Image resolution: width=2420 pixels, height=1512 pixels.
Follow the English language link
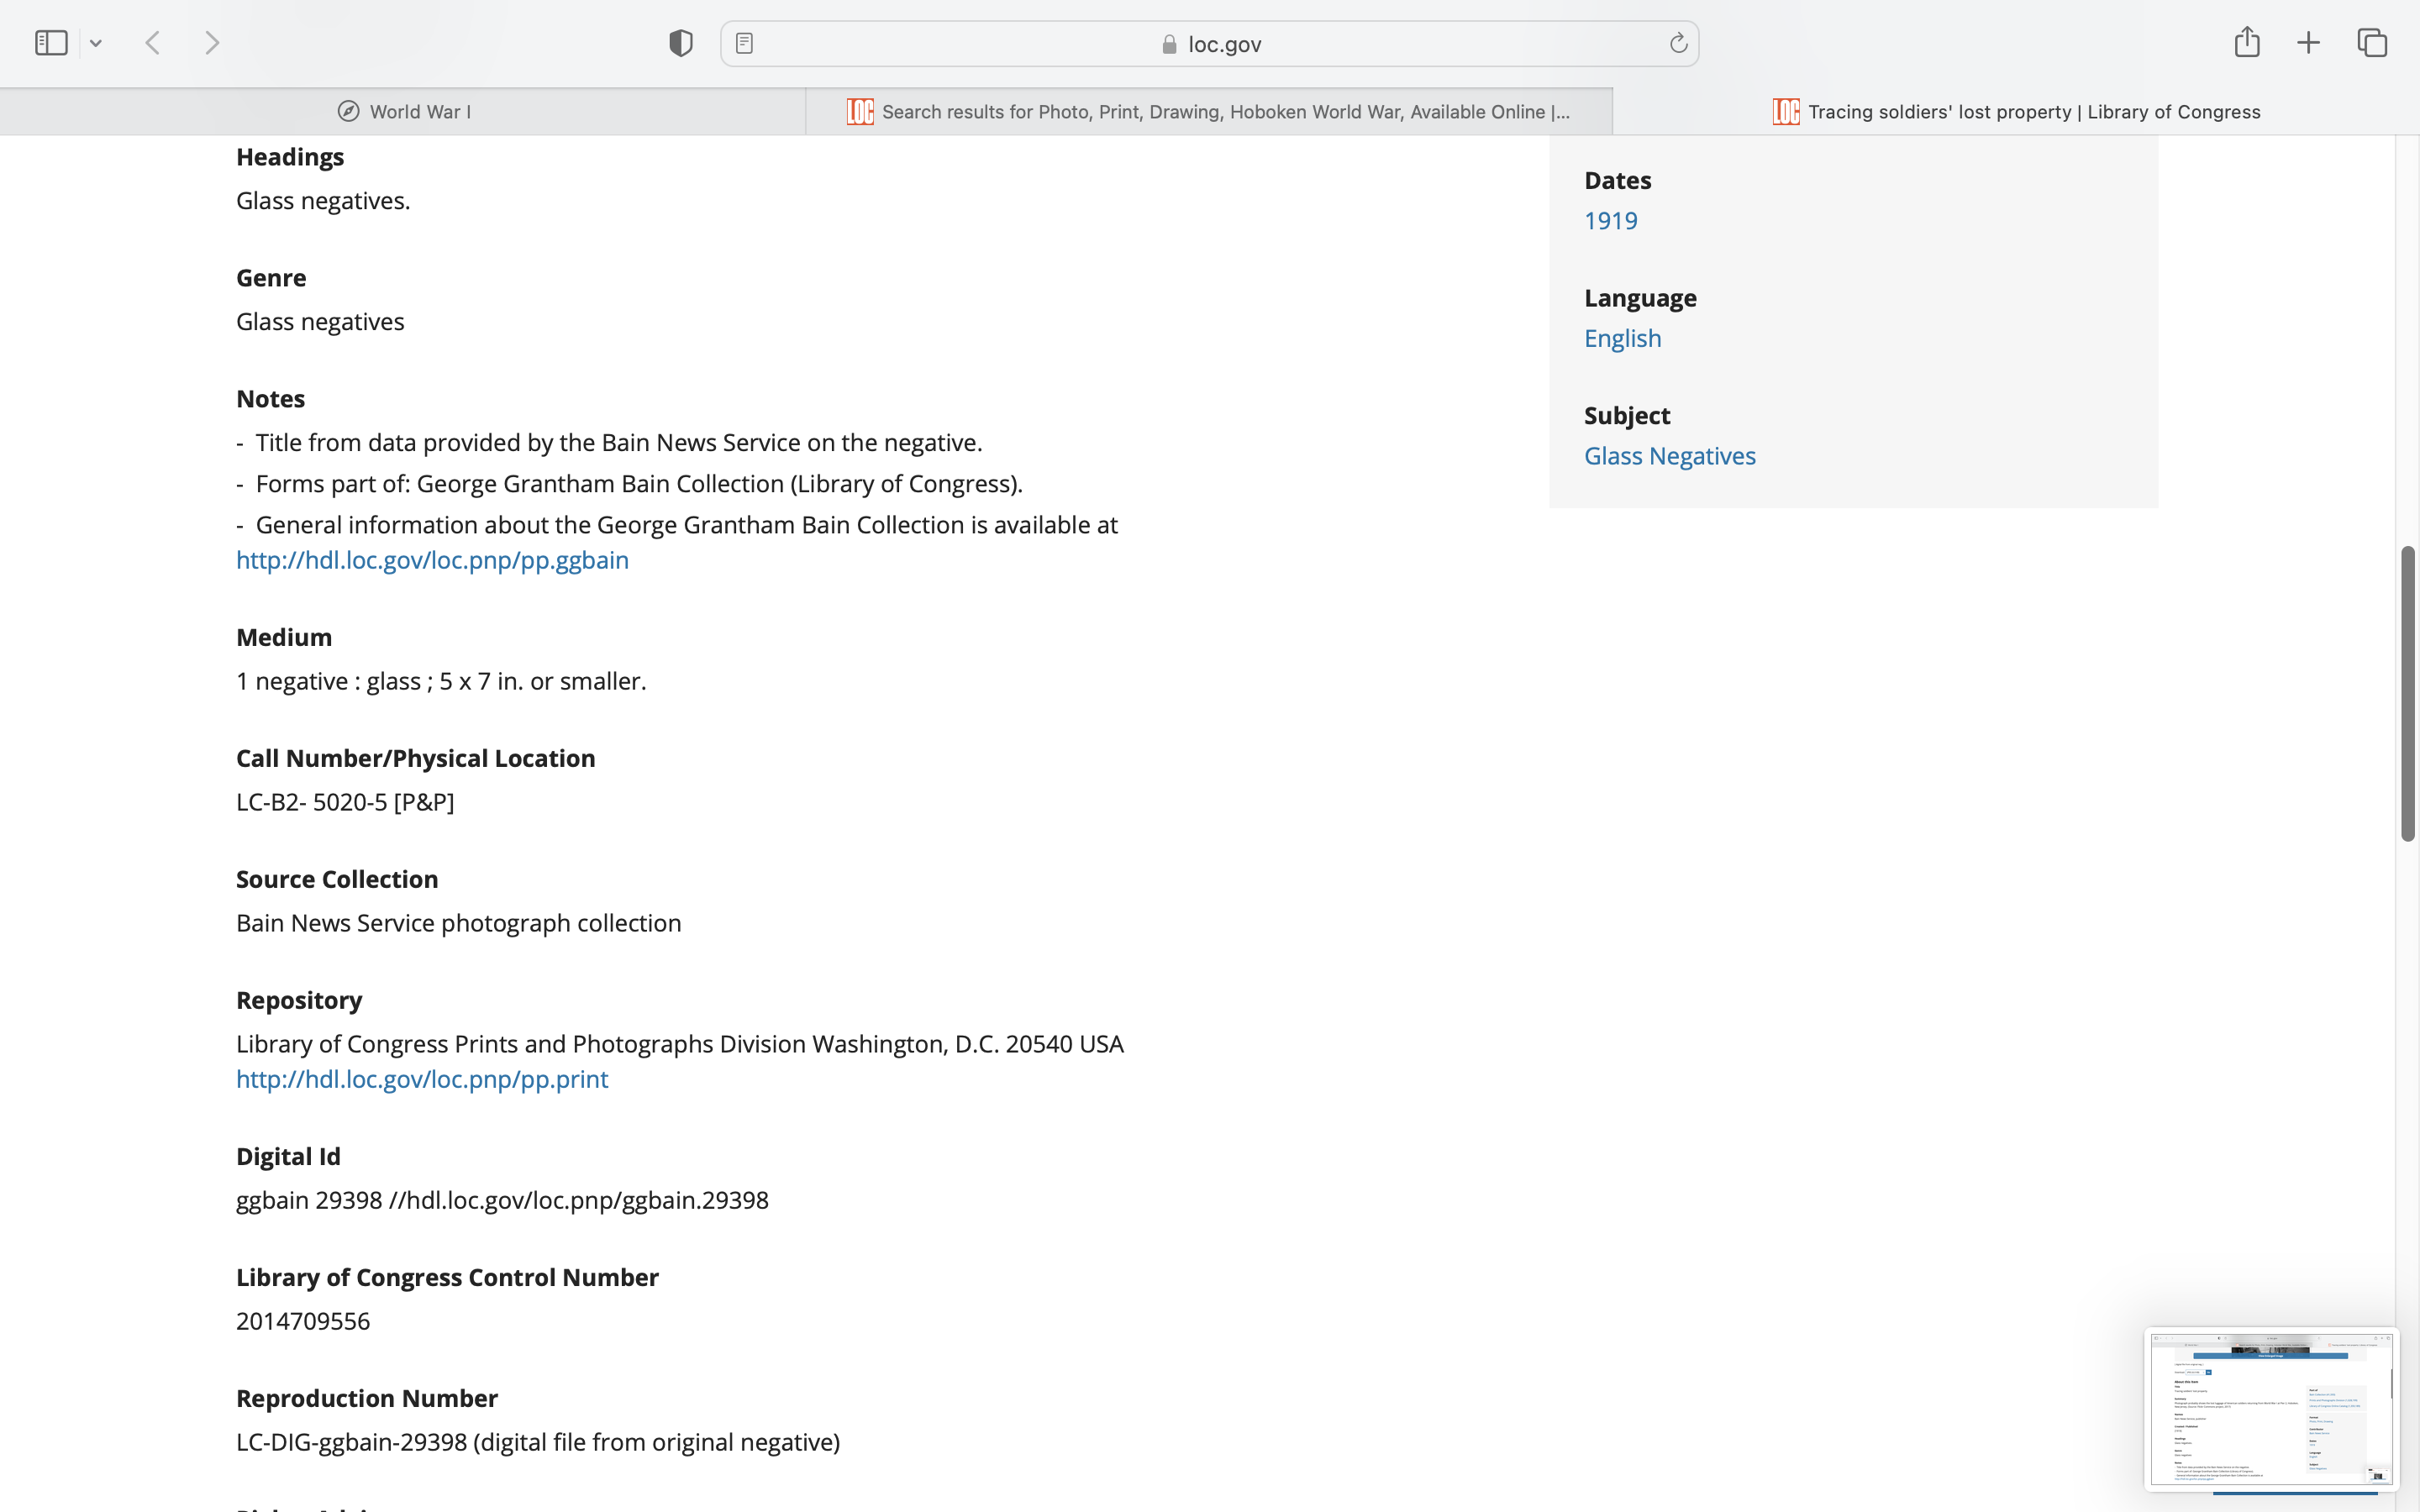pyautogui.click(x=1622, y=338)
